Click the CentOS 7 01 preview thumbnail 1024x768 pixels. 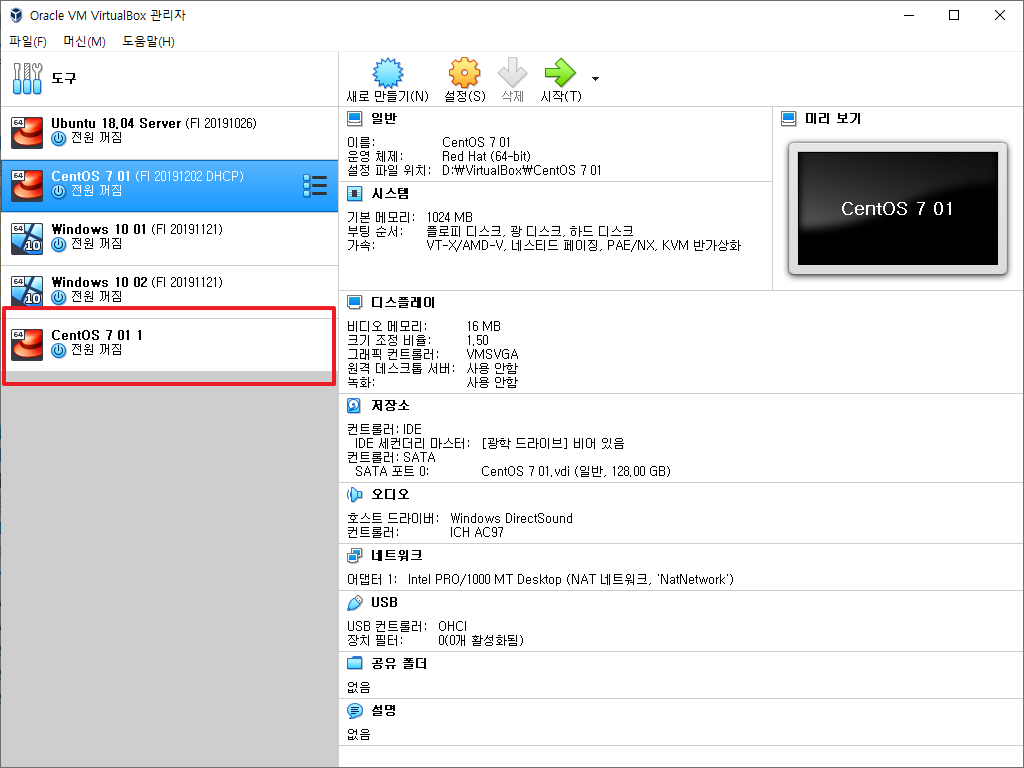pyautogui.click(x=897, y=208)
